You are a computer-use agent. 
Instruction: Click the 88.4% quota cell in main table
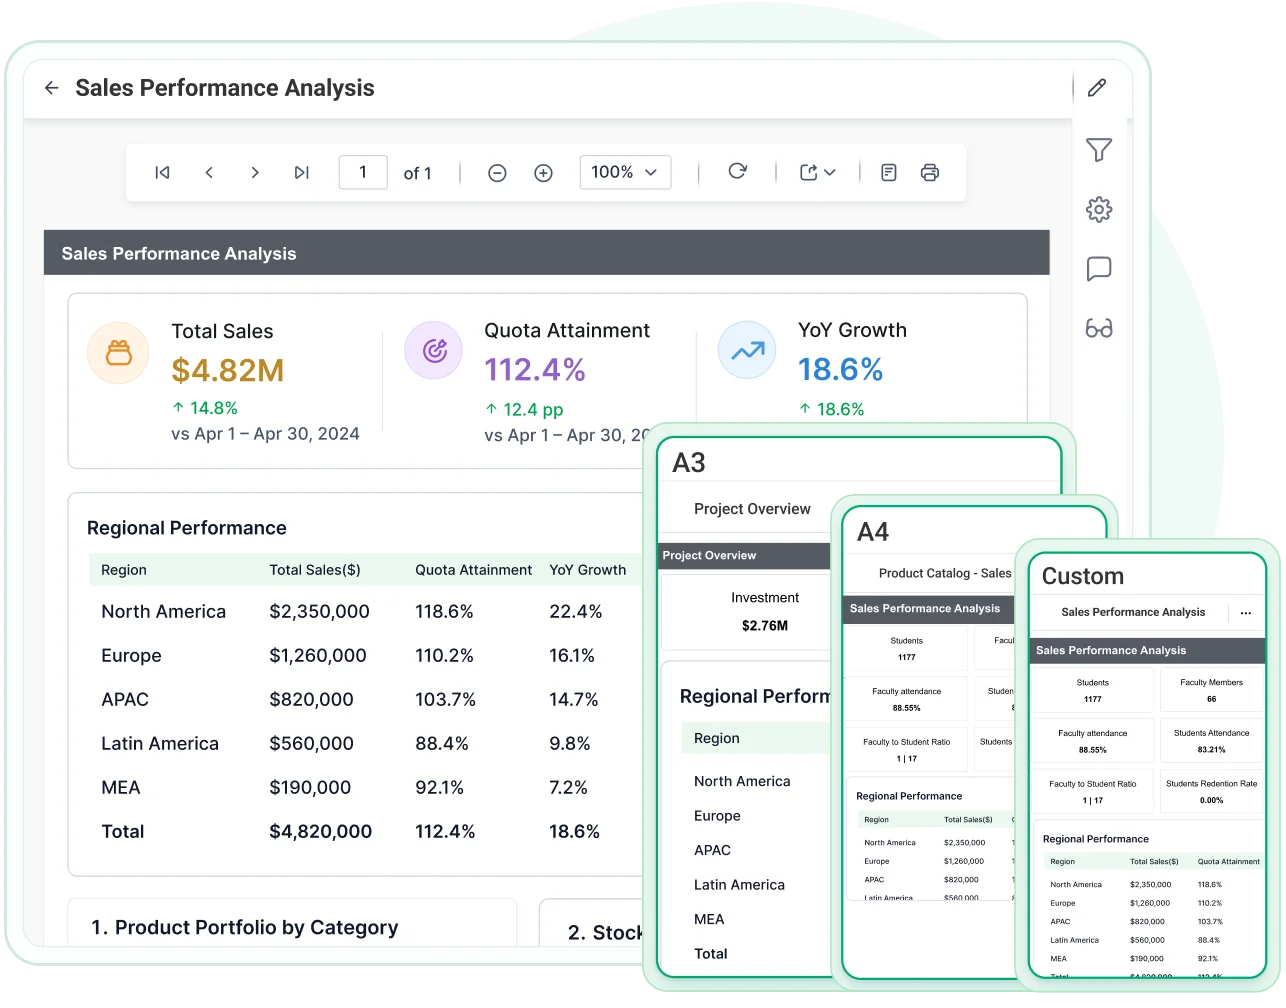tap(442, 744)
